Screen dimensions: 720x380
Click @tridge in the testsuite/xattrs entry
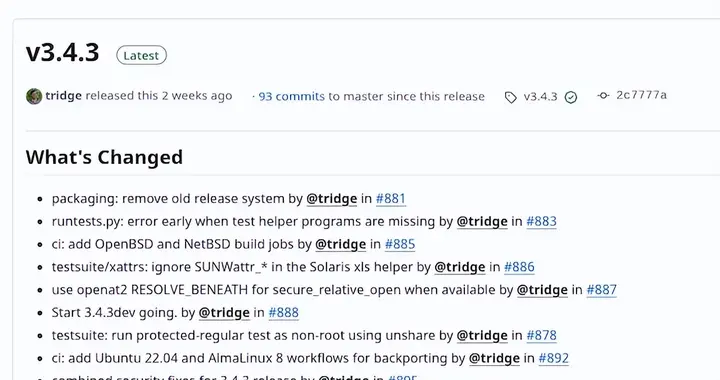coord(460,267)
